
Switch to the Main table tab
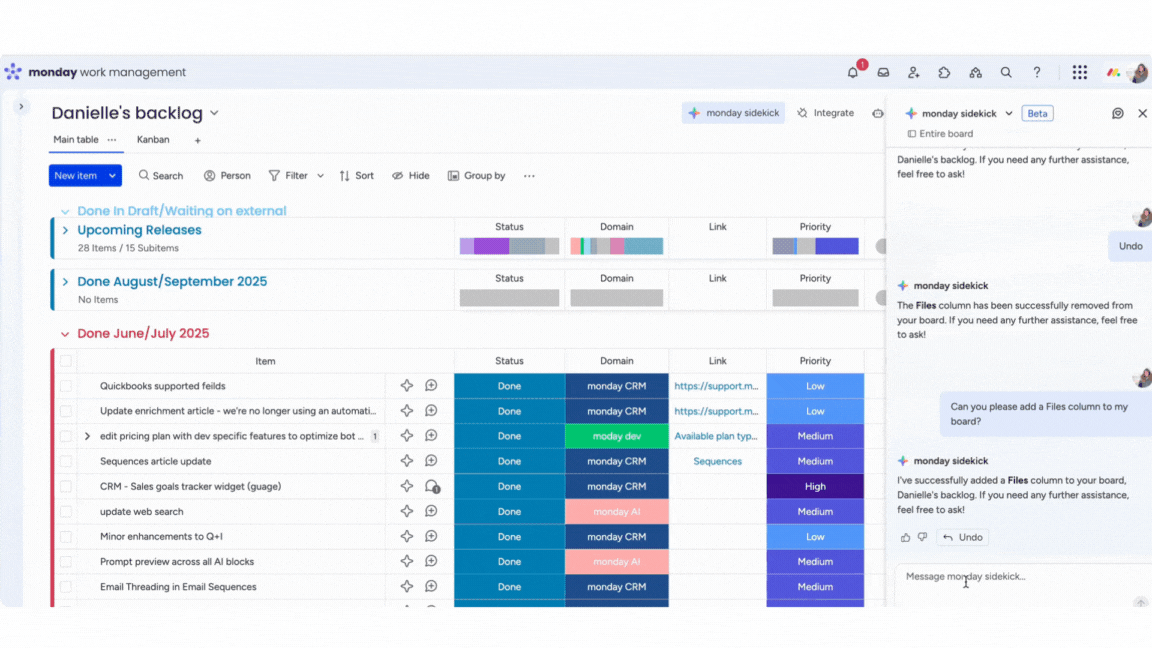76,140
